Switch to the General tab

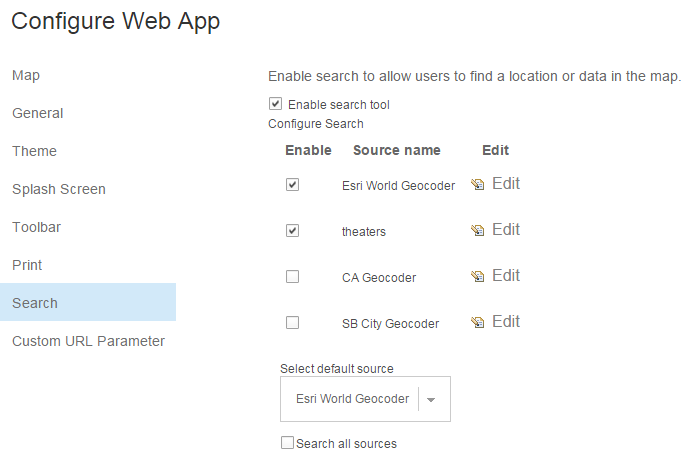point(38,113)
